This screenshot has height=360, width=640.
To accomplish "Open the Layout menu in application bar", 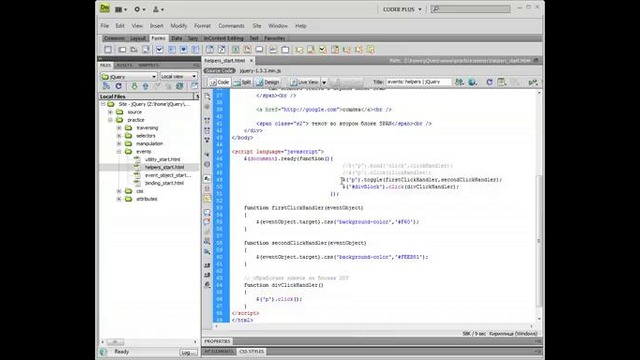I will tap(121, 9).
